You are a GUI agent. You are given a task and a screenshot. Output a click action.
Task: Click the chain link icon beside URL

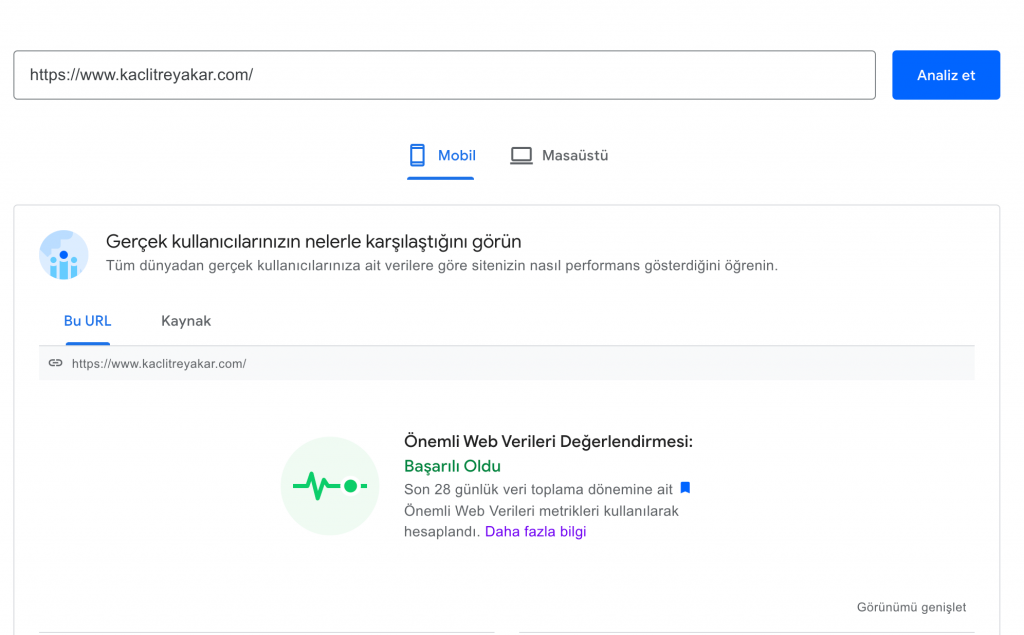tap(56, 363)
